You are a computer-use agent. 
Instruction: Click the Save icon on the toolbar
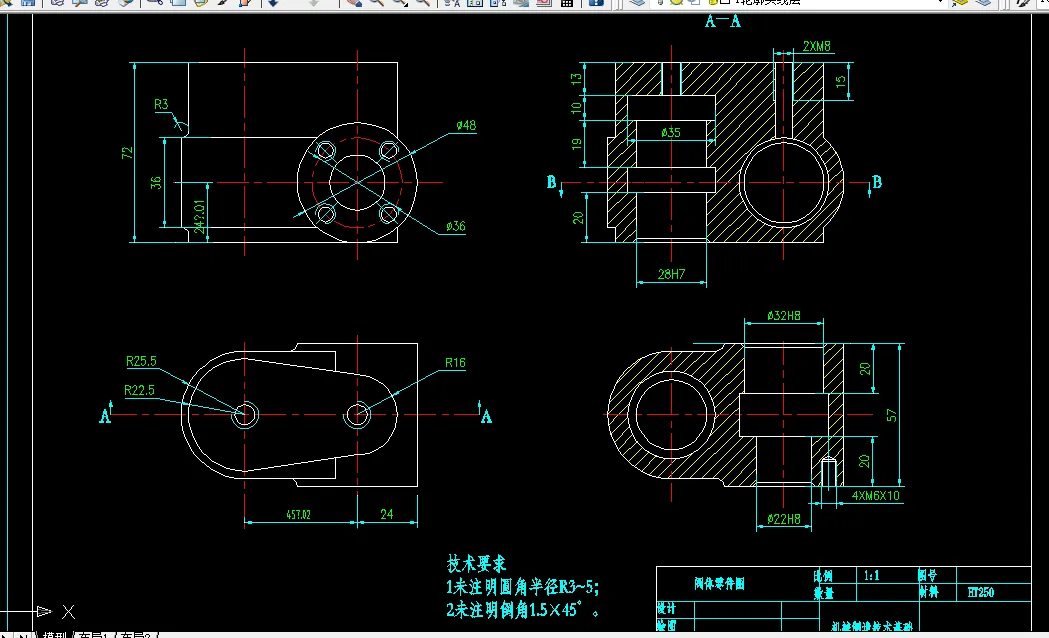27,4
